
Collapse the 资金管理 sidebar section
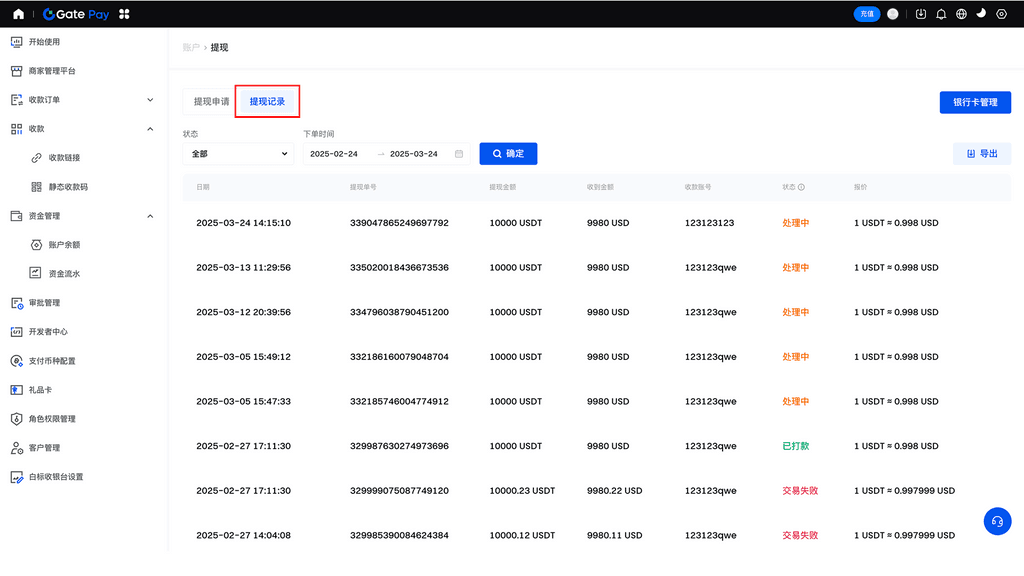[x=150, y=216]
